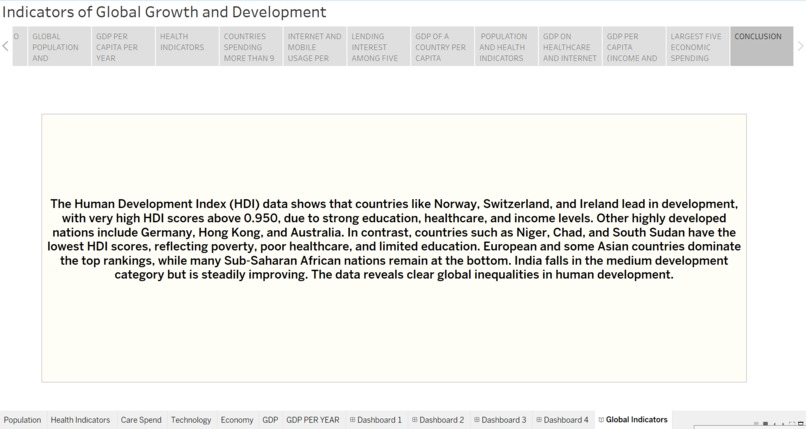Click the Indicators of Global Growth title
The width and height of the screenshot is (806, 429).
click(x=164, y=12)
